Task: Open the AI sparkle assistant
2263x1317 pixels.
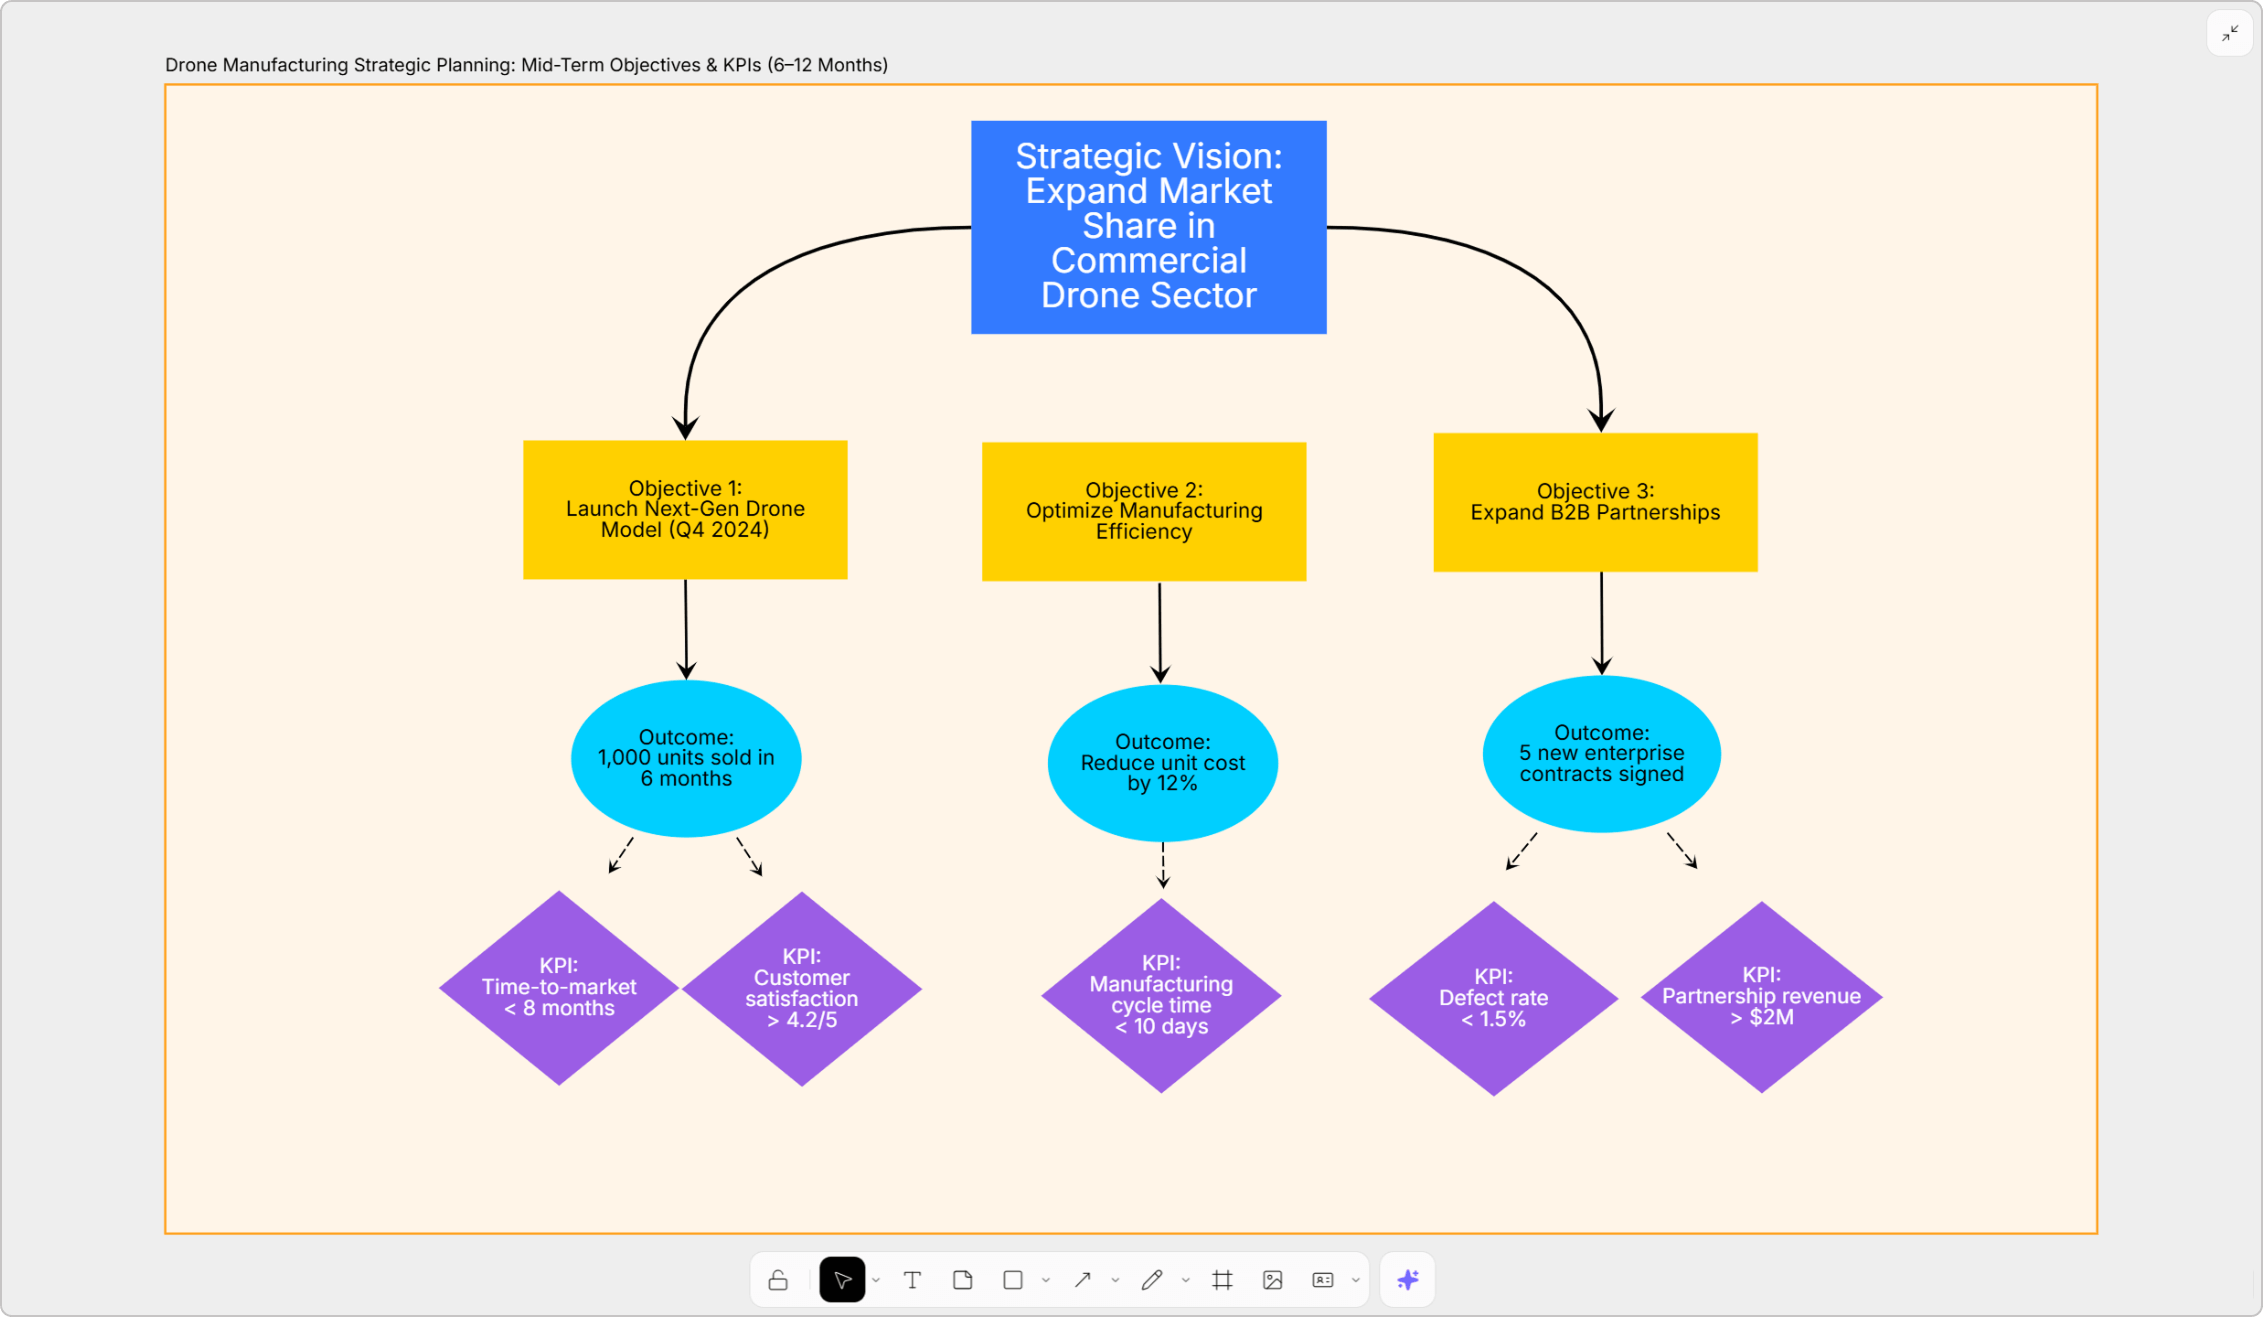Action: click(1407, 1280)
